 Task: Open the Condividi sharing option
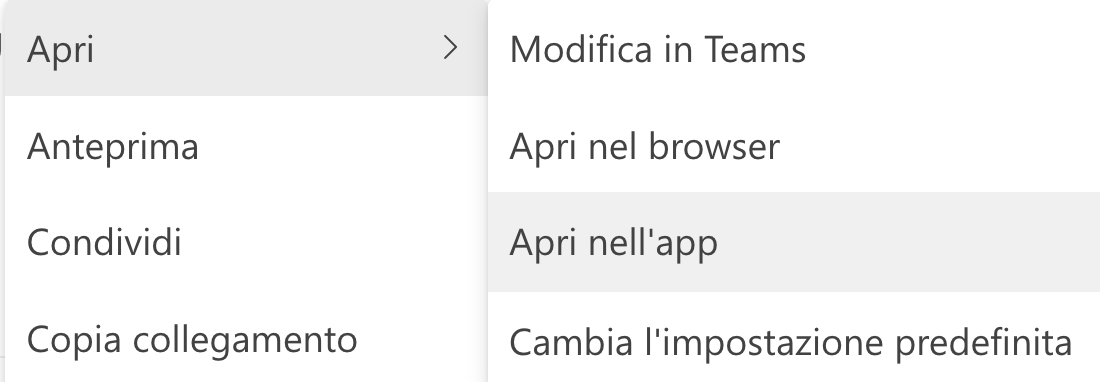pos(246,242)
